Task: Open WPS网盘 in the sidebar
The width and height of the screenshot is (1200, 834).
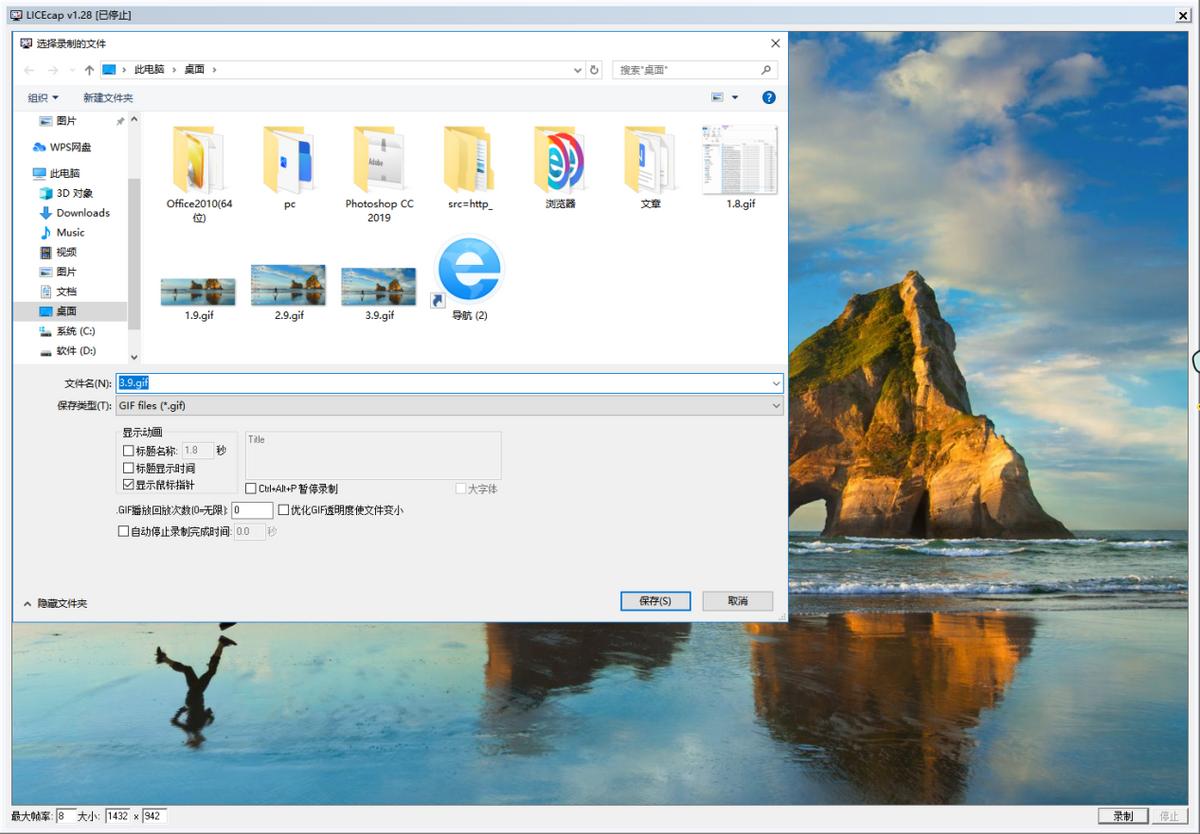Action: point(70,147)
